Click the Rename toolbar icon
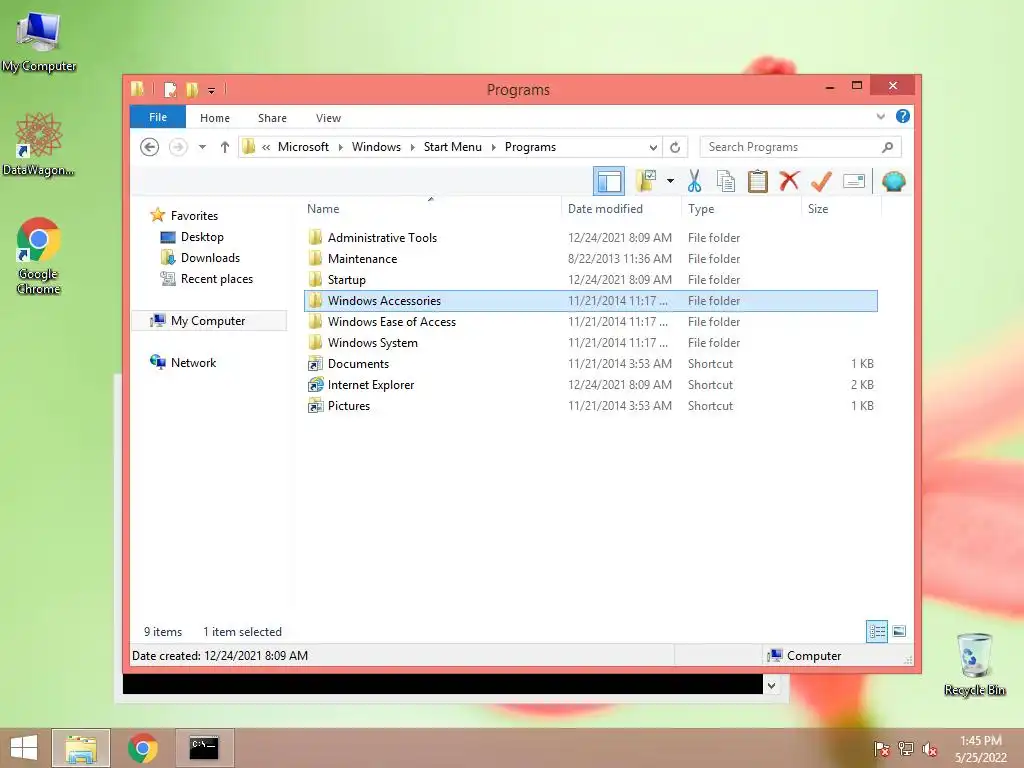1024x768 pixels. coord(854,181)
